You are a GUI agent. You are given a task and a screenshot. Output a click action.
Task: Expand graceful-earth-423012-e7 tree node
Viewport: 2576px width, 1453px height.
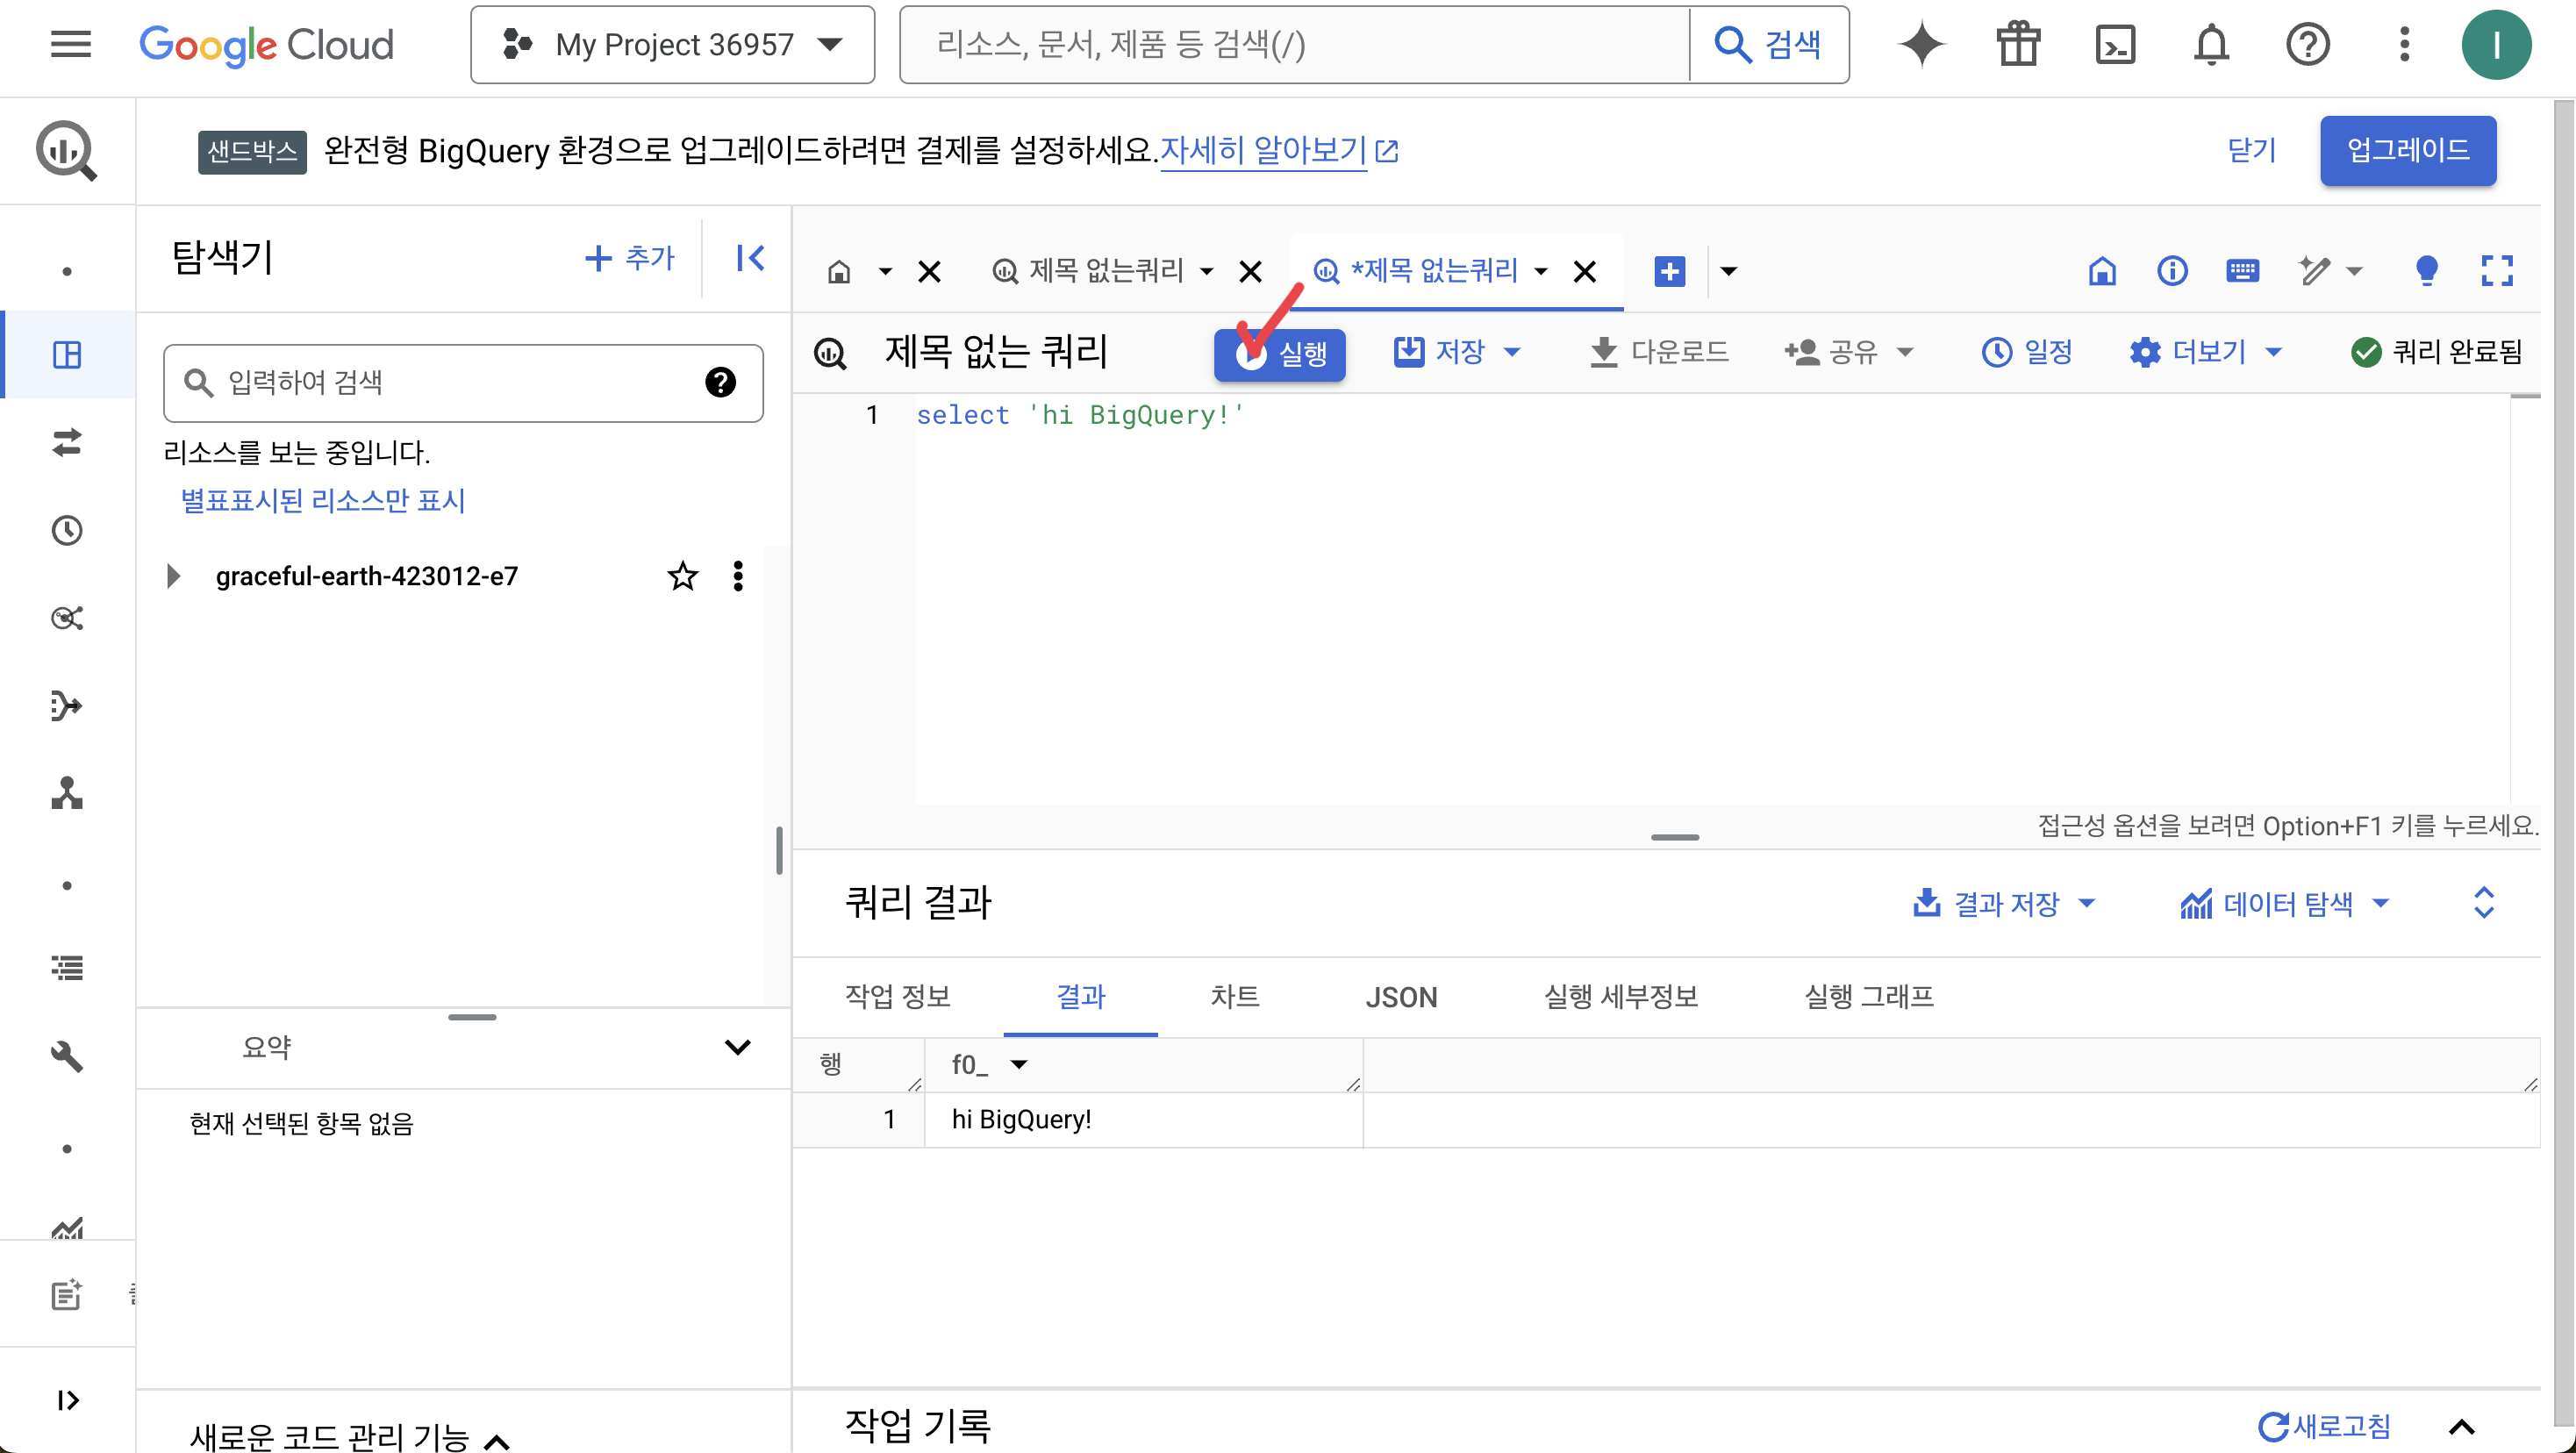click(x=173, y=576)
